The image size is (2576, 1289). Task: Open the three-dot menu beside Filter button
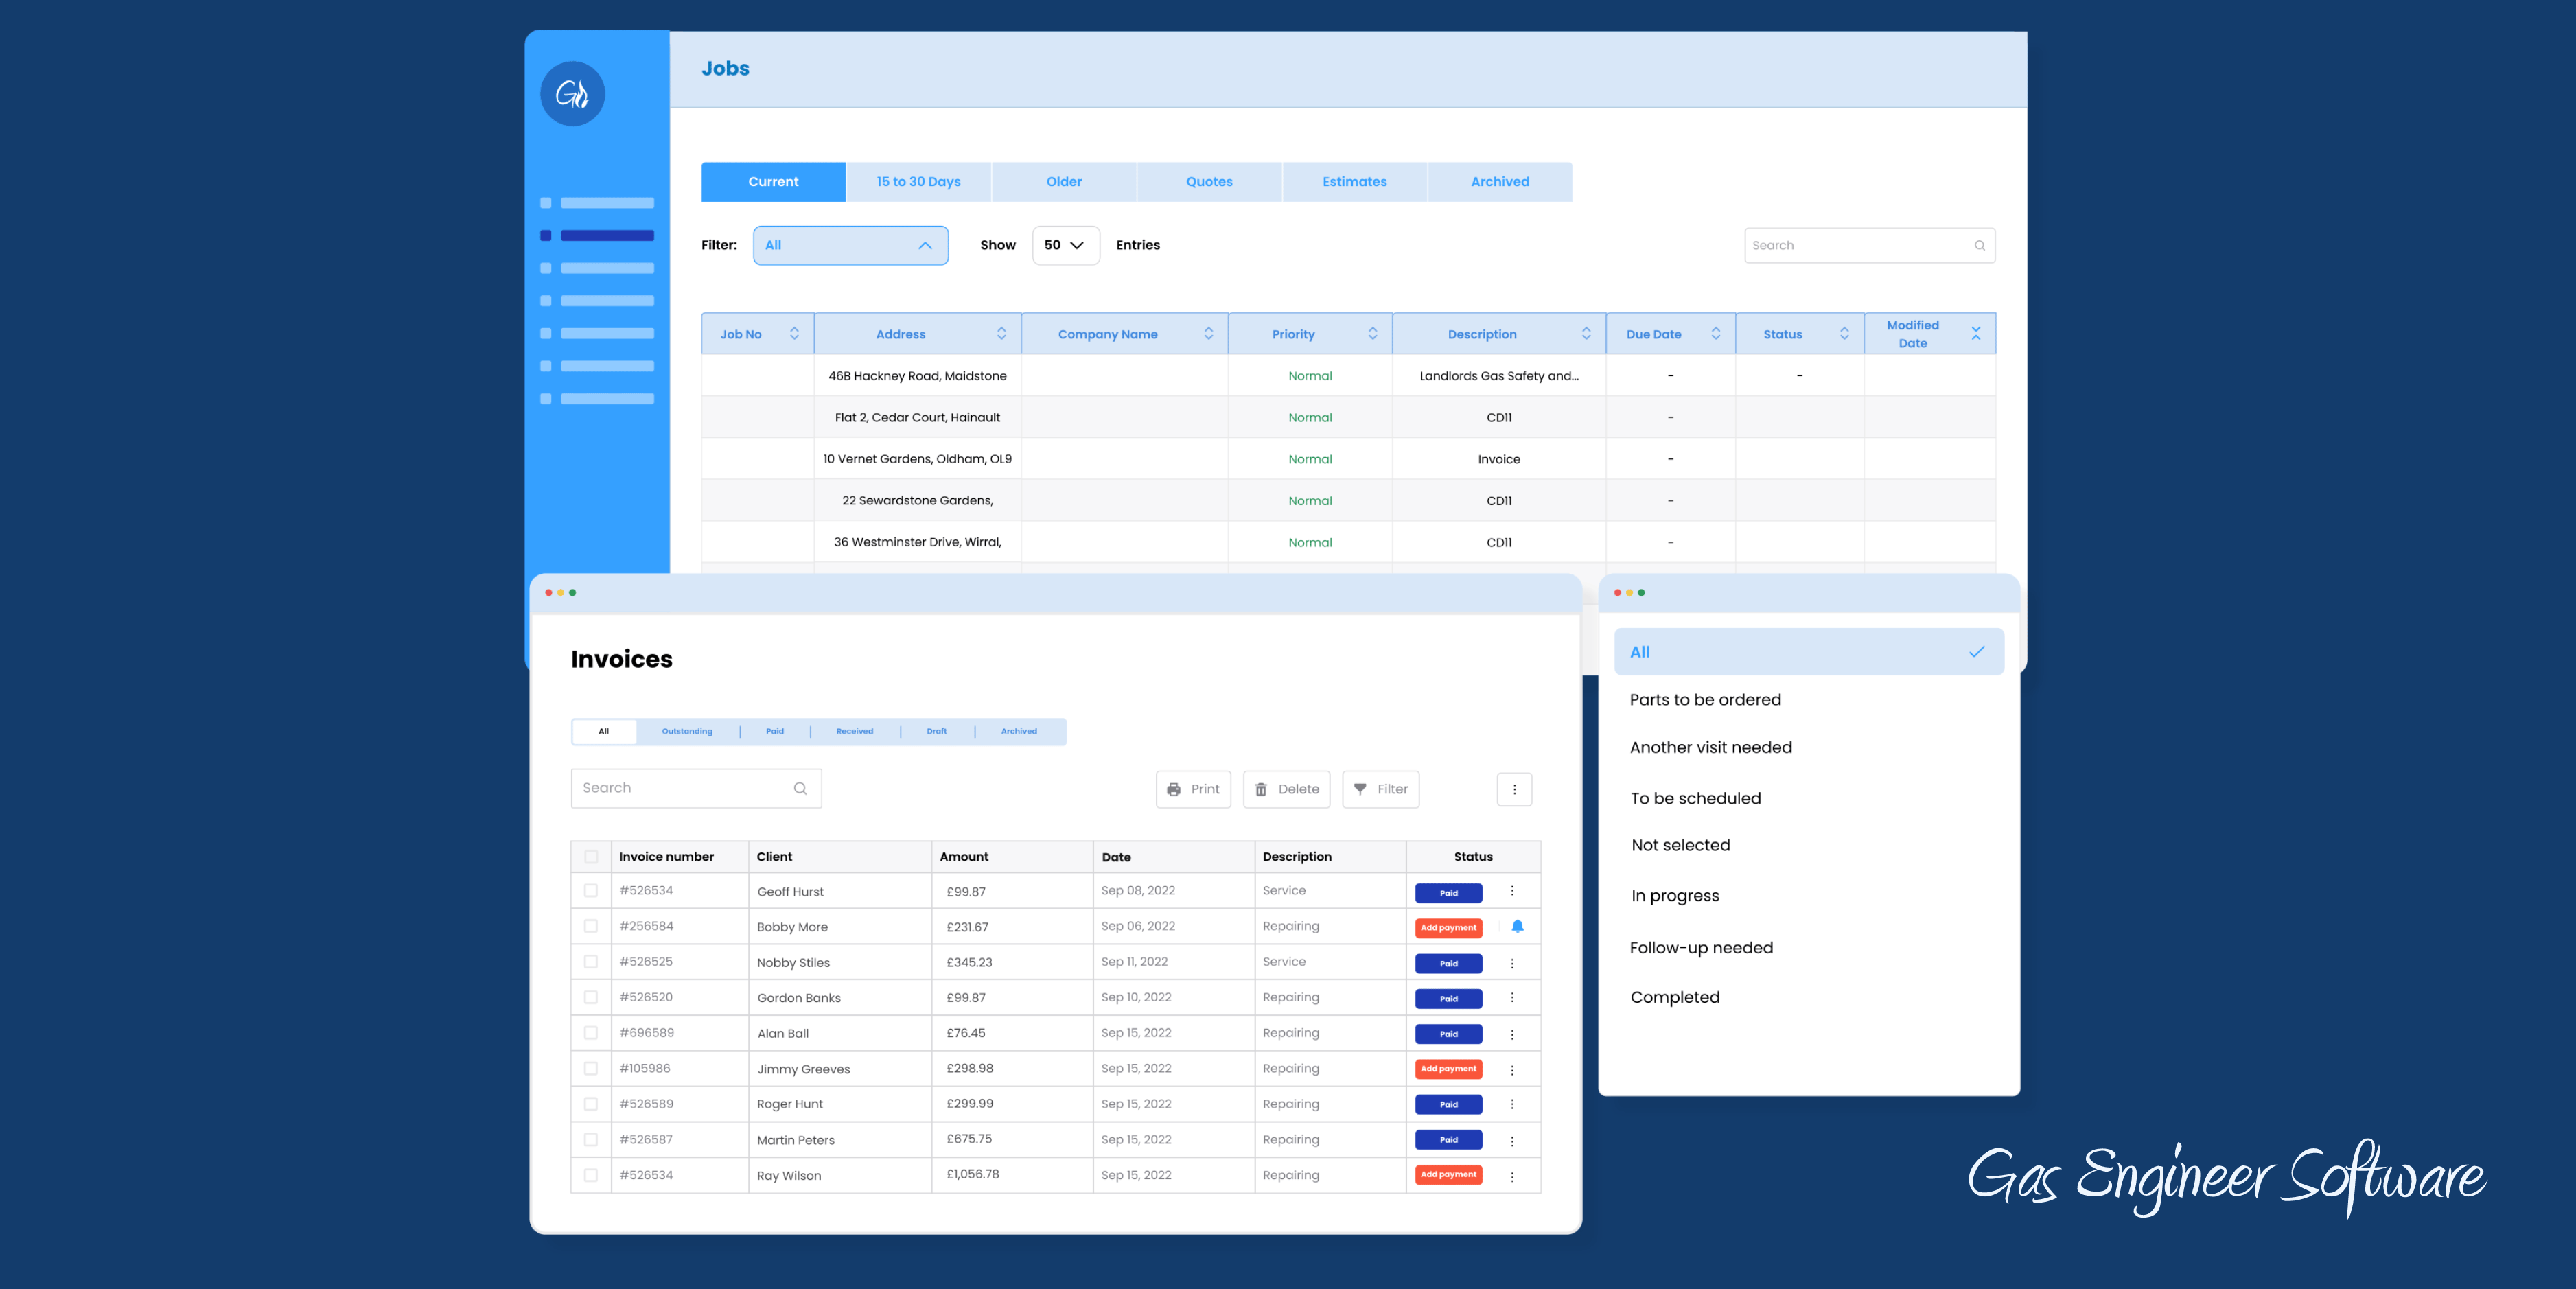click(x=1514, y=789)
